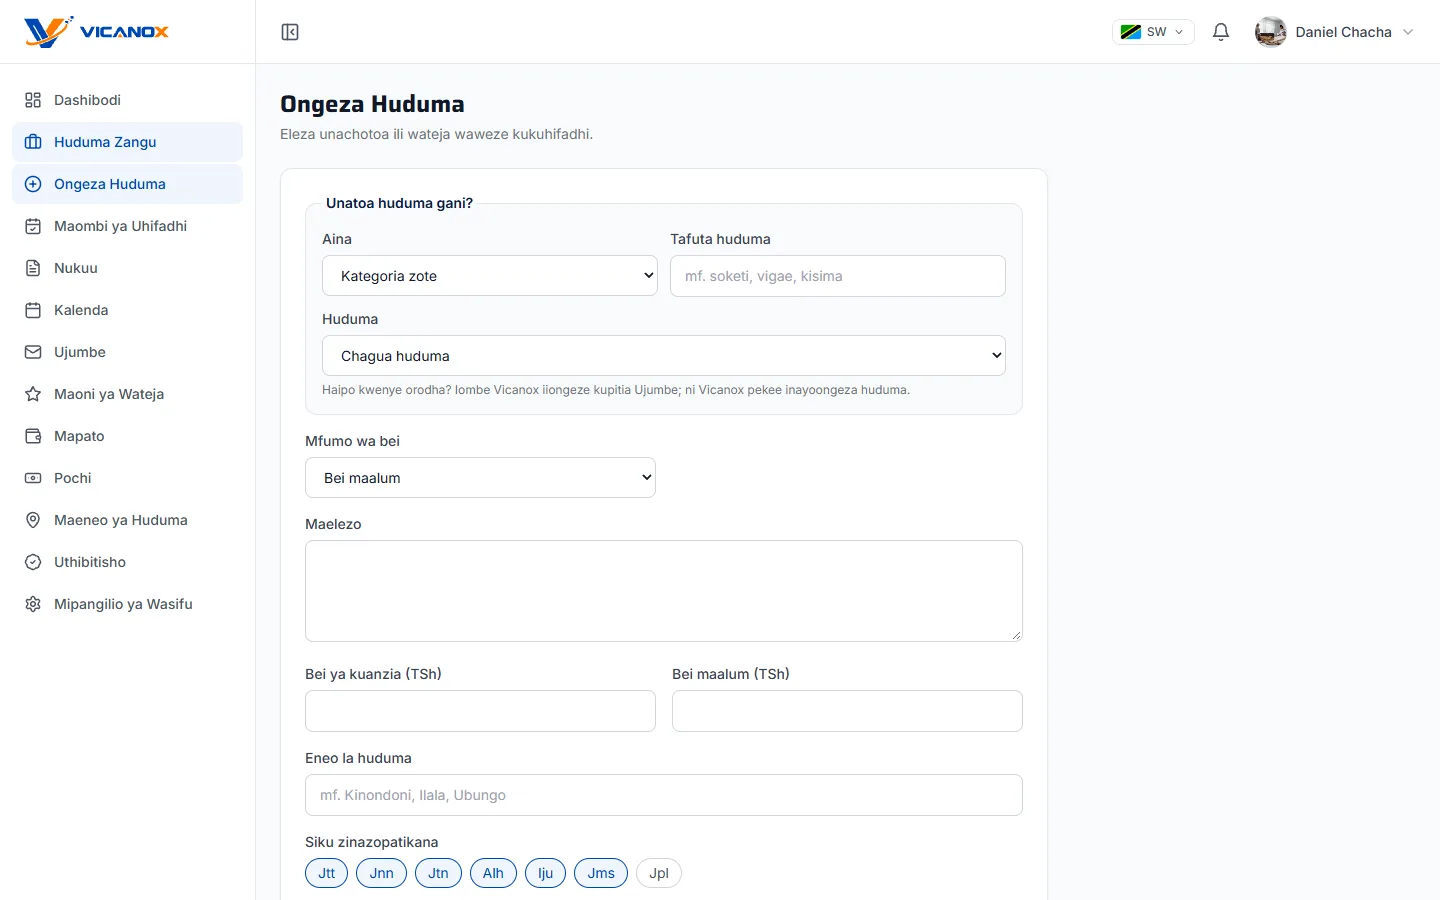The width and height of the screenshot is (1440, 900).
Task: Toggle the Jtt day chip
Action: tap(326, 873)
